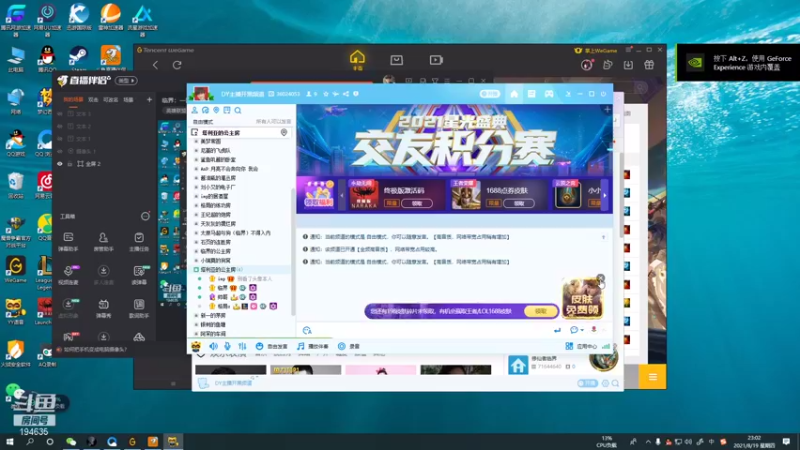Show next promo card with right arrow
800x450 pixels.
pyautogui.click(x=605, y=195)
